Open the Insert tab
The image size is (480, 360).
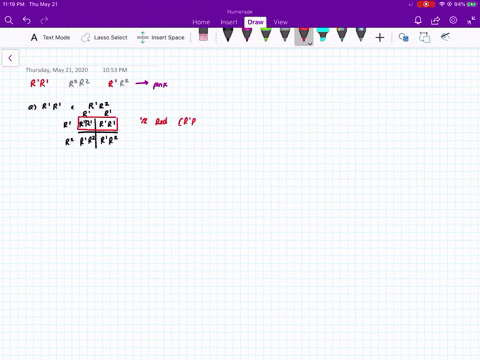[229, 22]
